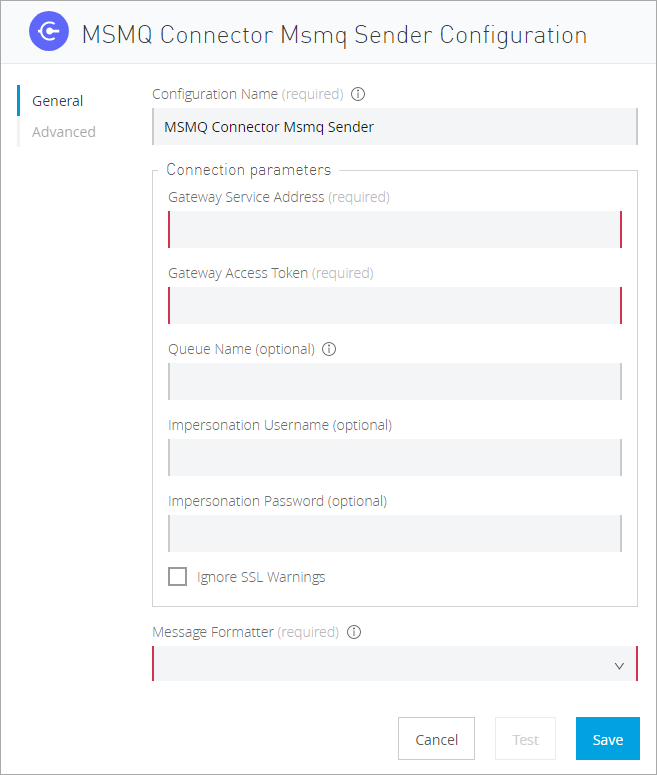This screenshot has width=657, height=775.
Task: Click into Gateway Access Token field
Action: [x=394, y=306]
